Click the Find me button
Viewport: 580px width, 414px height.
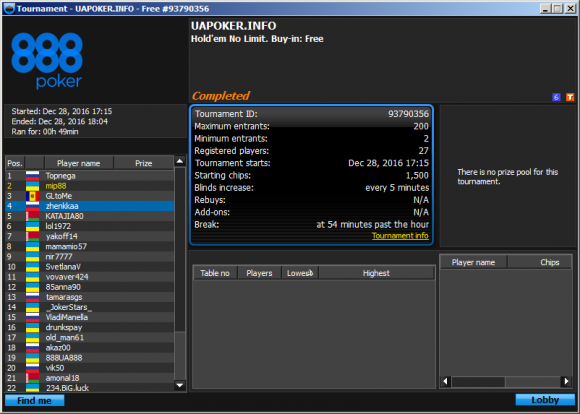pyautogui.click(x=34, y=401)
